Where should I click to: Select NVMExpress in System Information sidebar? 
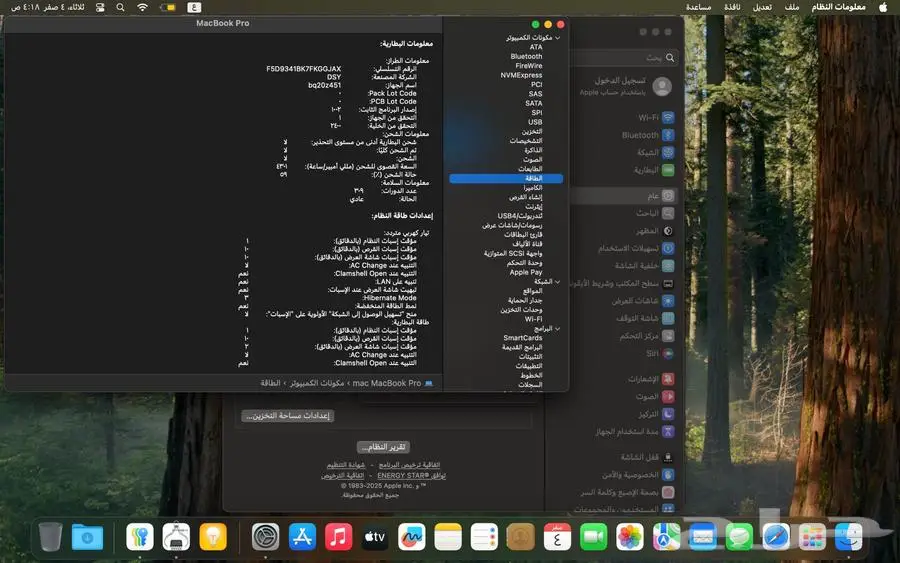point(521,75)
